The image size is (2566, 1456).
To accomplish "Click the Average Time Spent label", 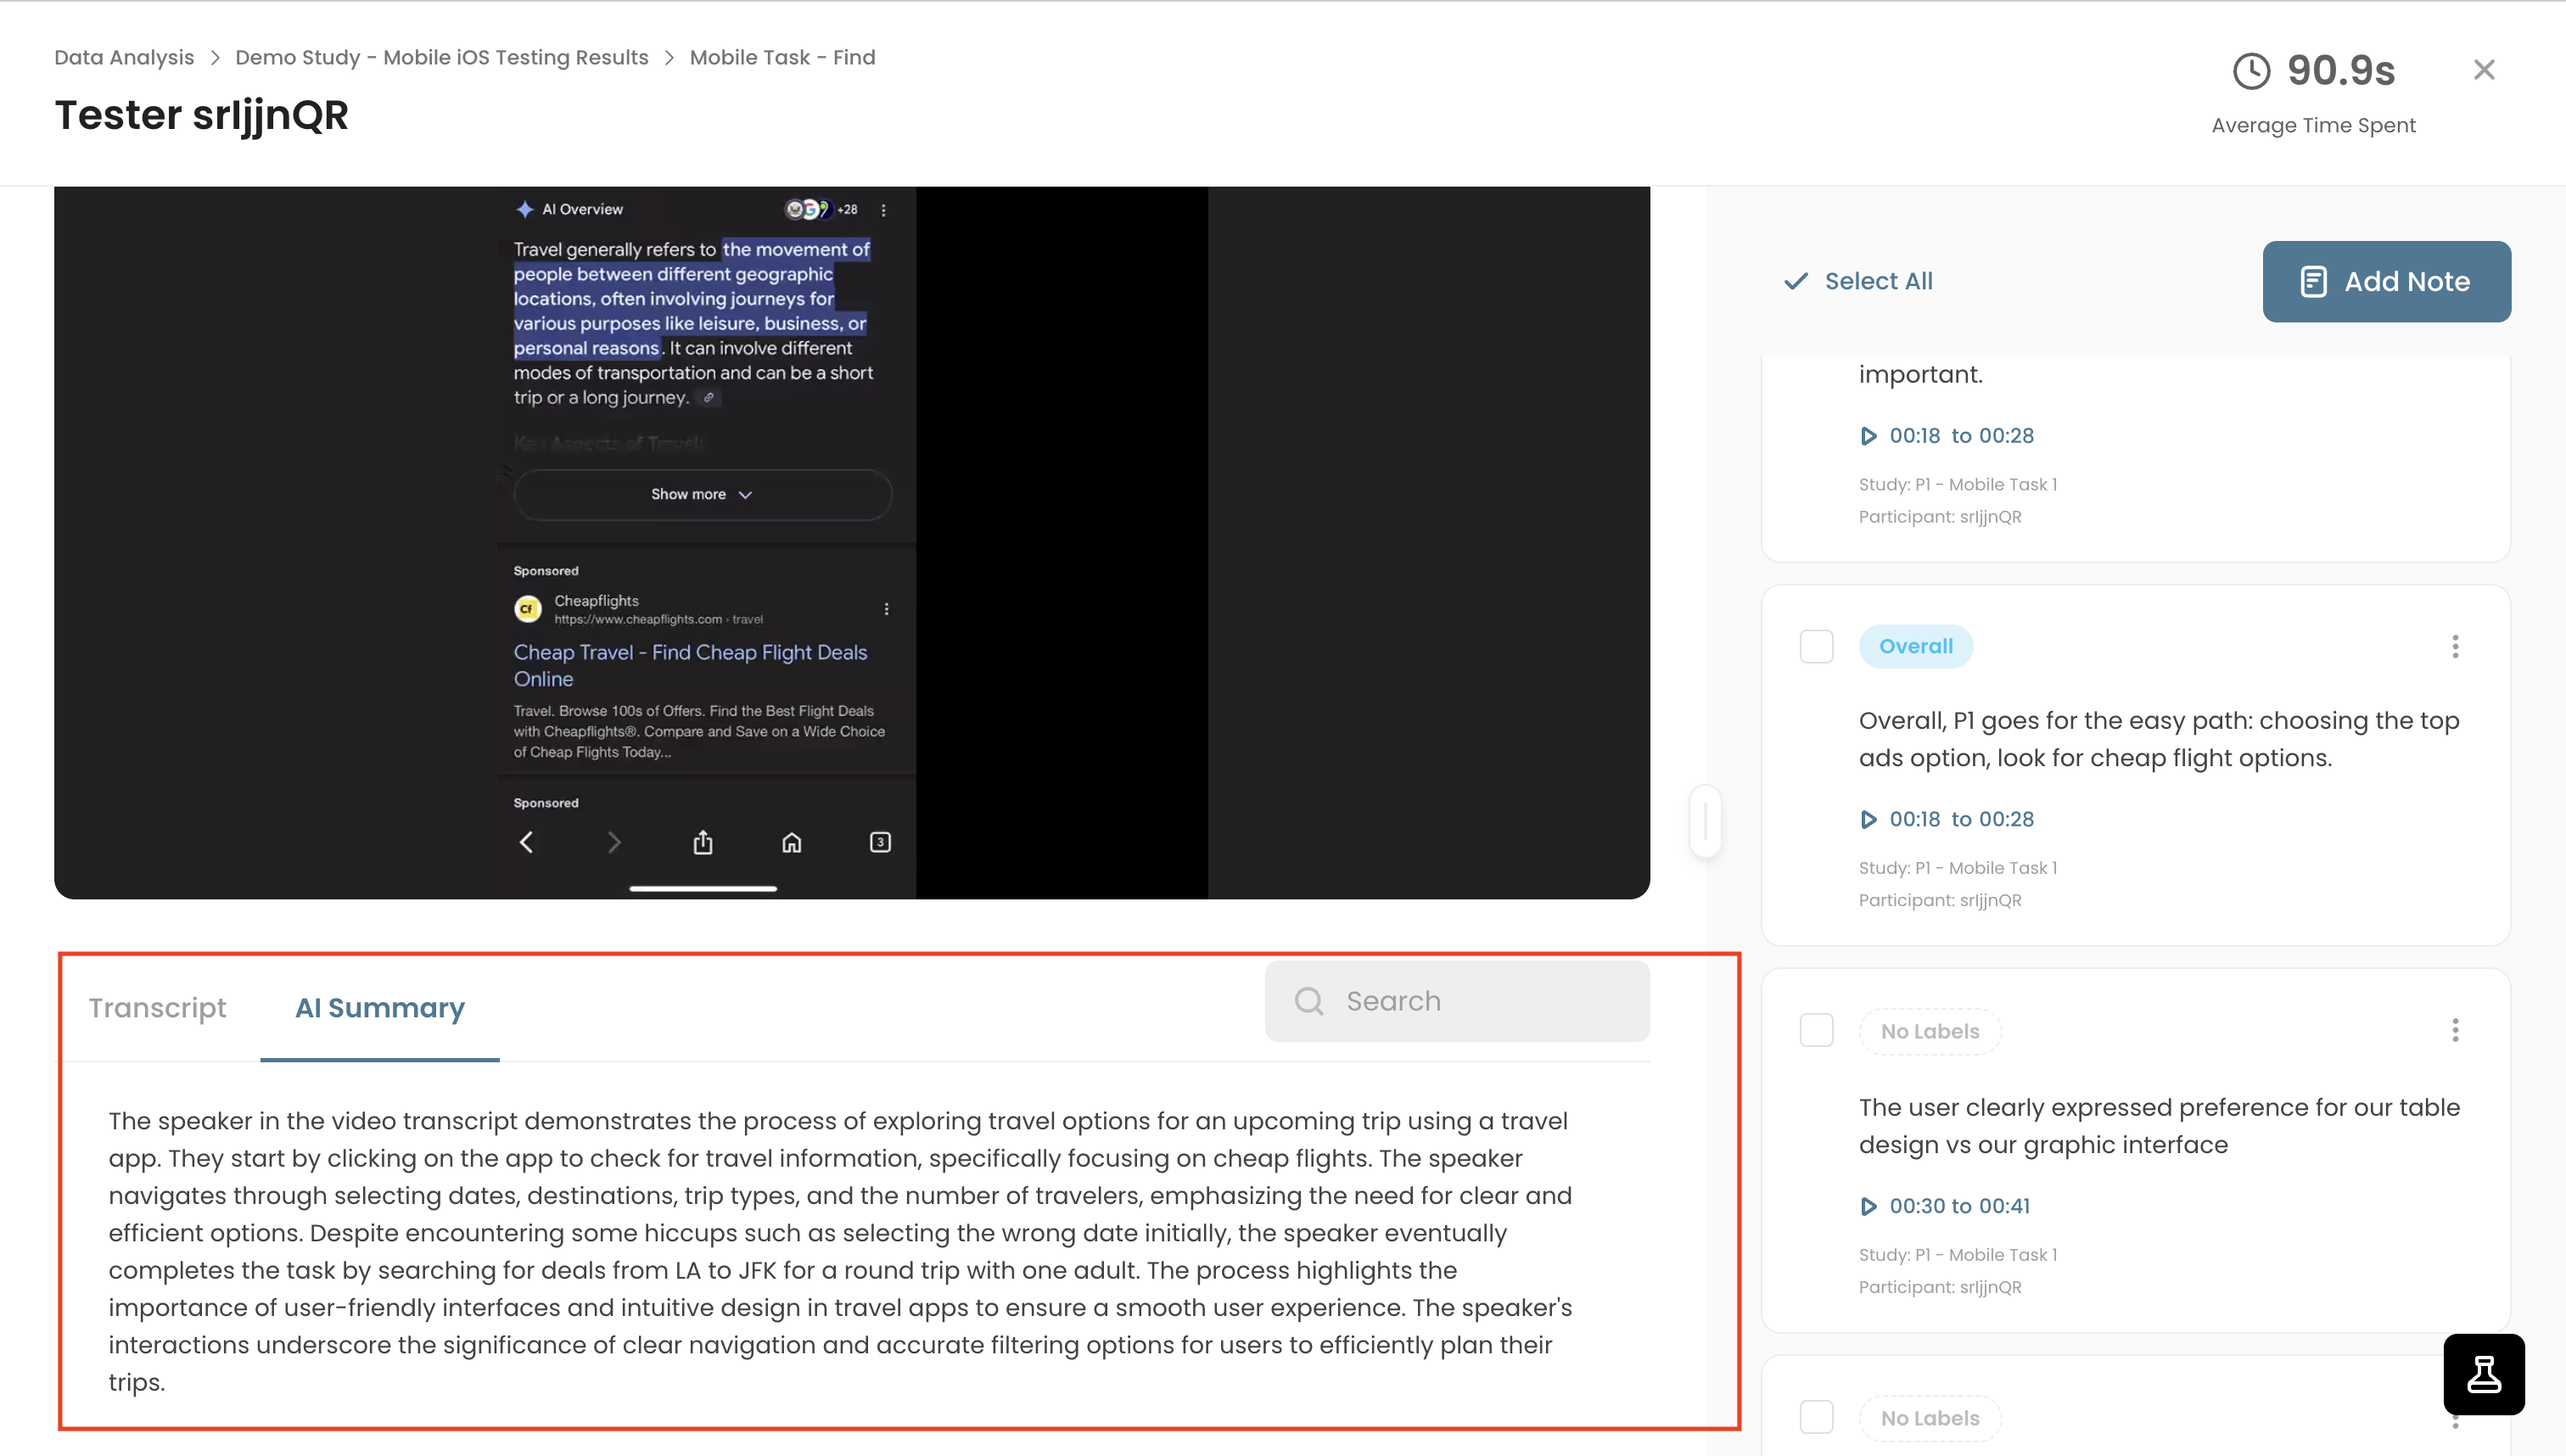I will click(x=2313, y=125).
